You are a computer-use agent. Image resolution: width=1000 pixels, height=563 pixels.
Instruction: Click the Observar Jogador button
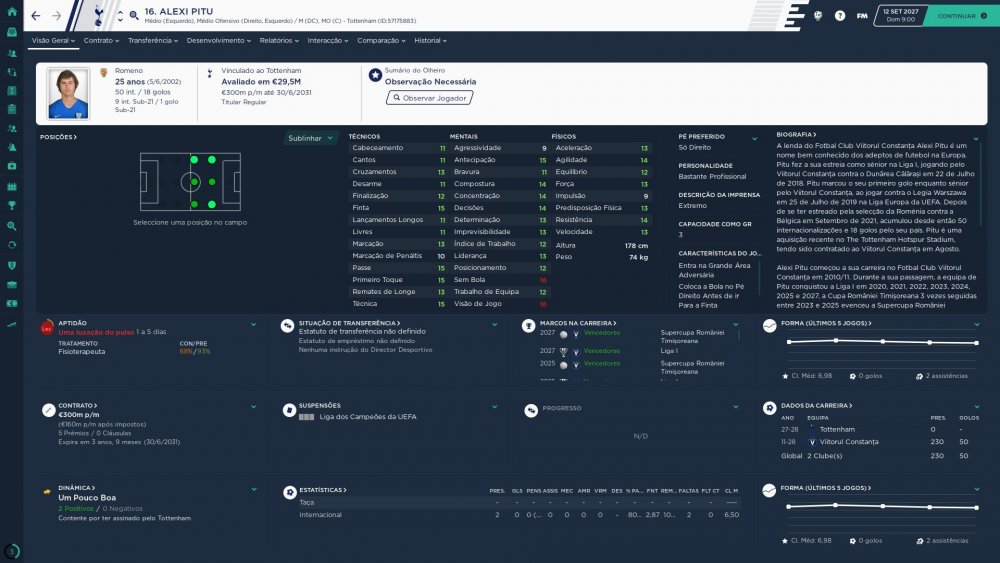429,98
